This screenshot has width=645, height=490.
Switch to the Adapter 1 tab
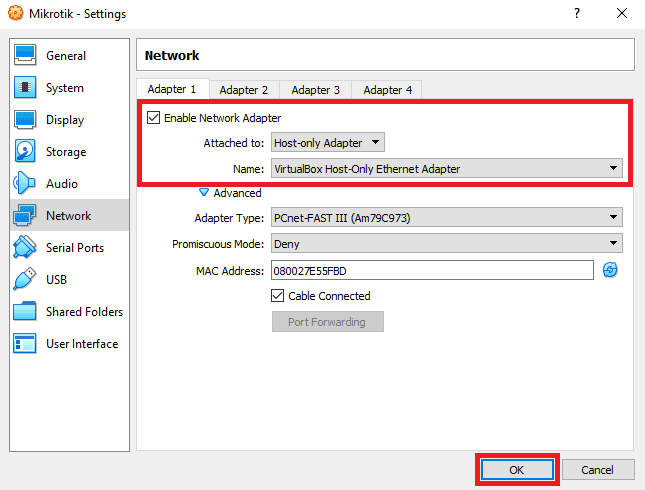tap(172, 89)
